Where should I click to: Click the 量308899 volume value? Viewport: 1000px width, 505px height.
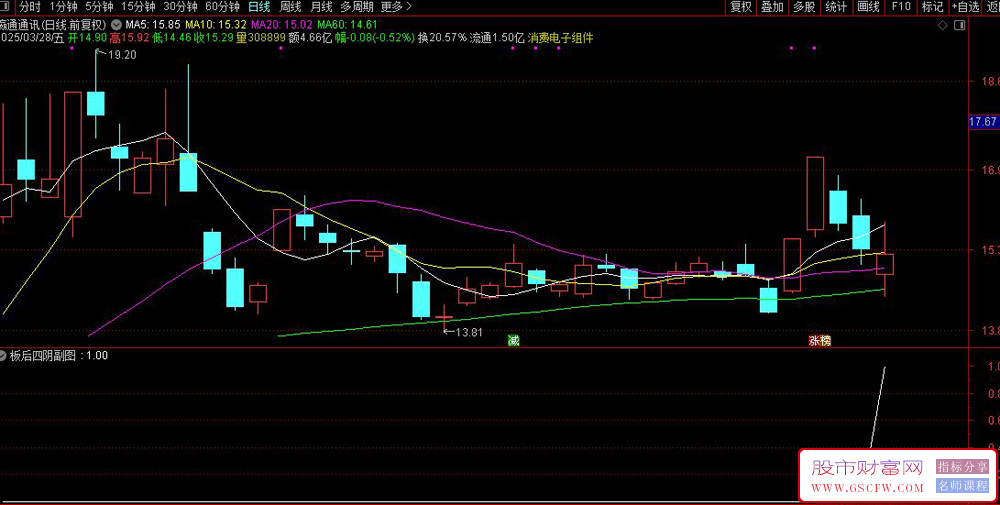[260, 38]
